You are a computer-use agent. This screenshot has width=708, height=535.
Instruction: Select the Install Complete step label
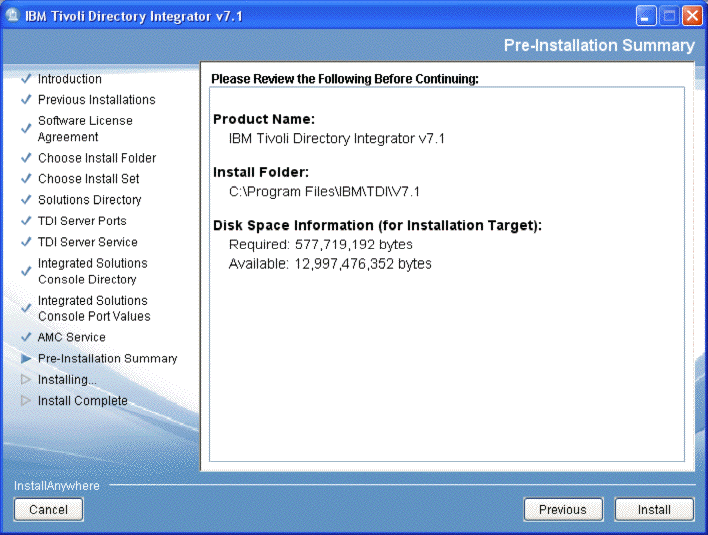(x=83, y=401)
